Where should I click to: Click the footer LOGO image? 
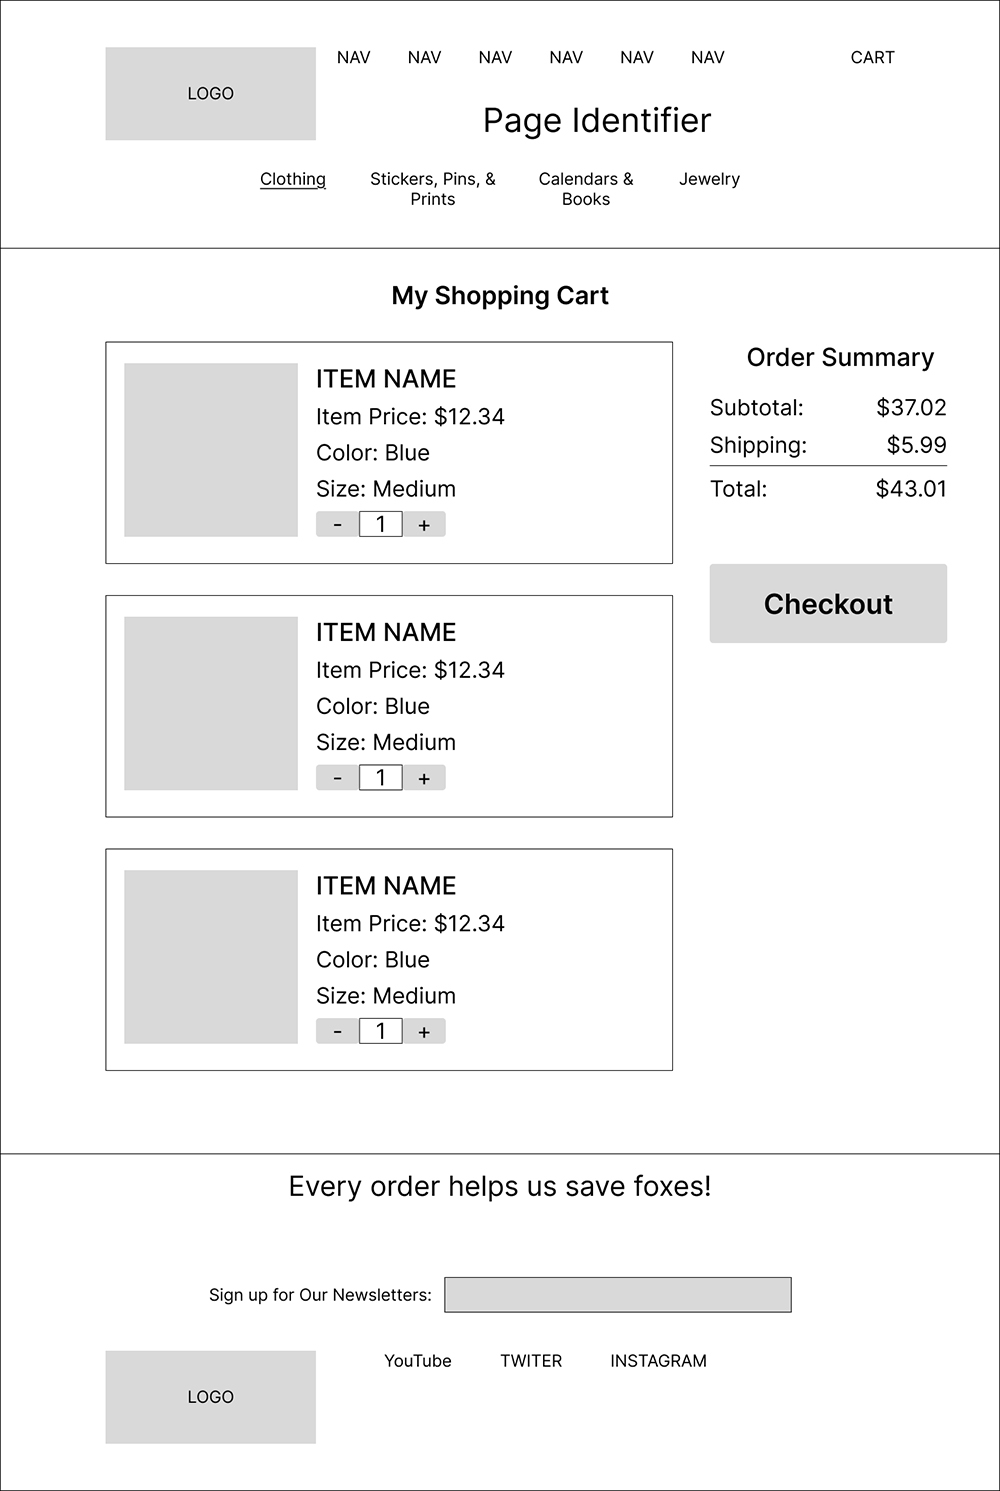pos(209,1396)
